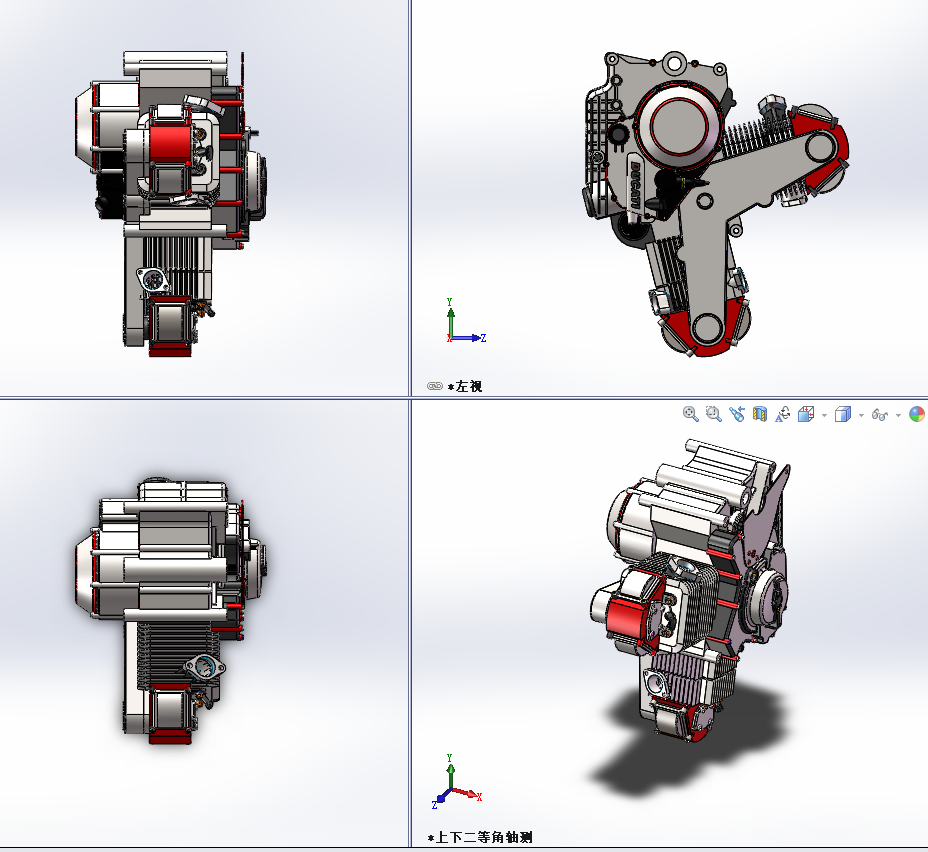Select the engine model in bottom-left viewport
Image resolution: width=928 pixels, height=852 pixels.
(171, 610)
